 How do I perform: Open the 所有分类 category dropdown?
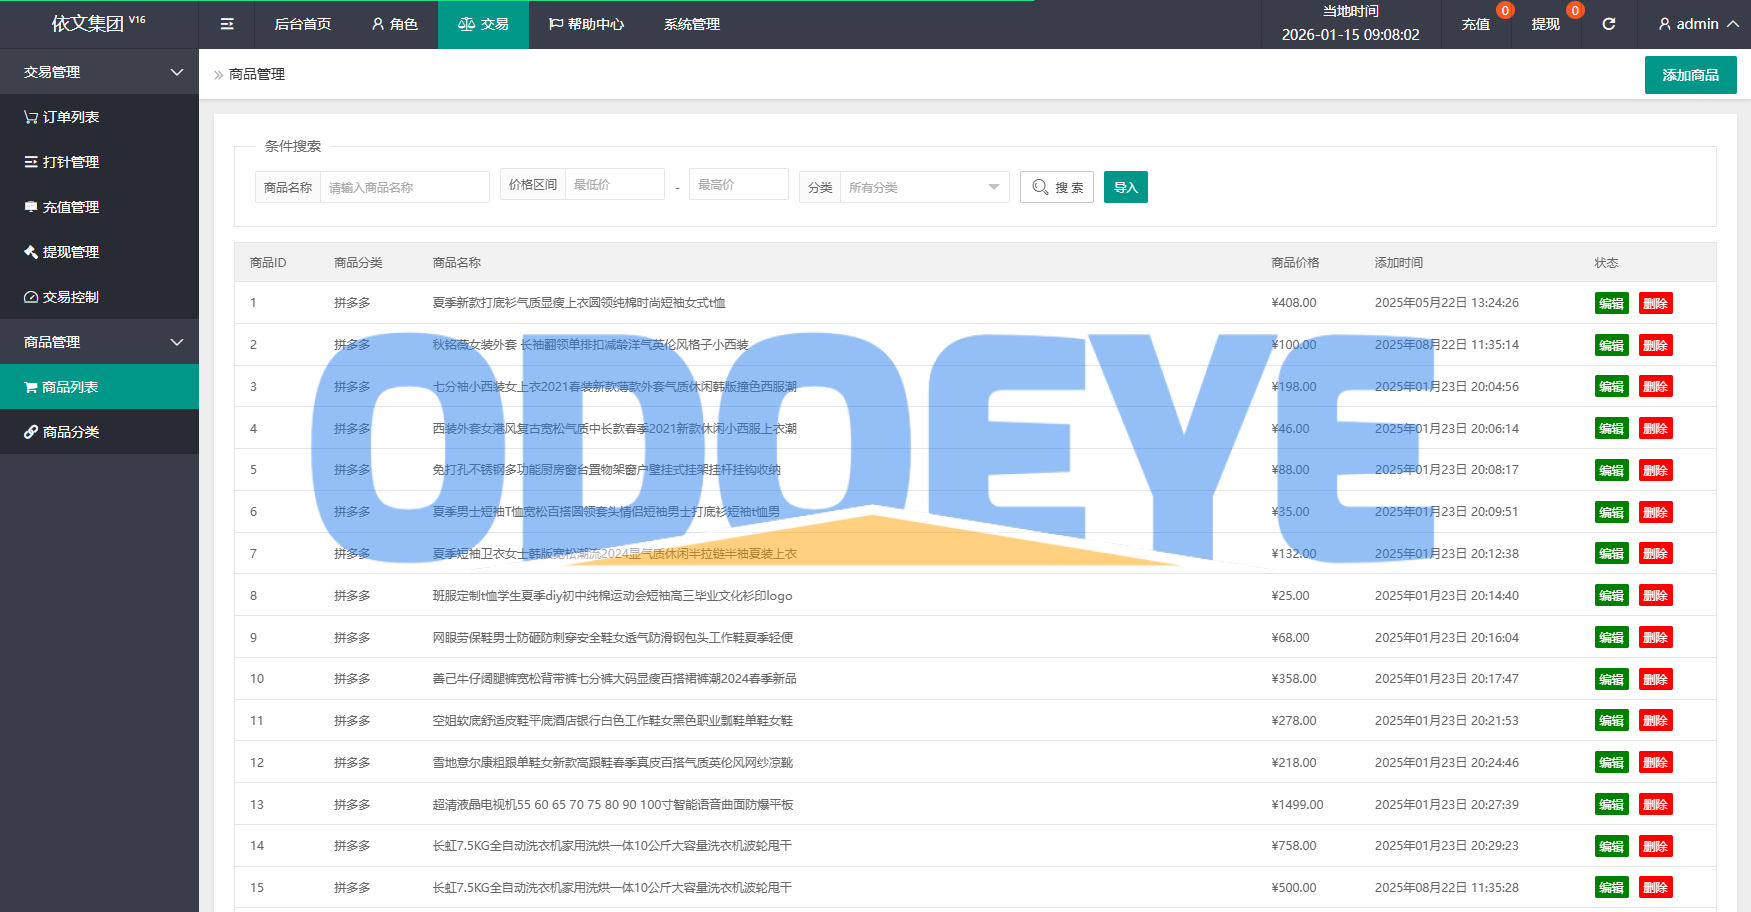pyautogui.click(x=923, y=187)
